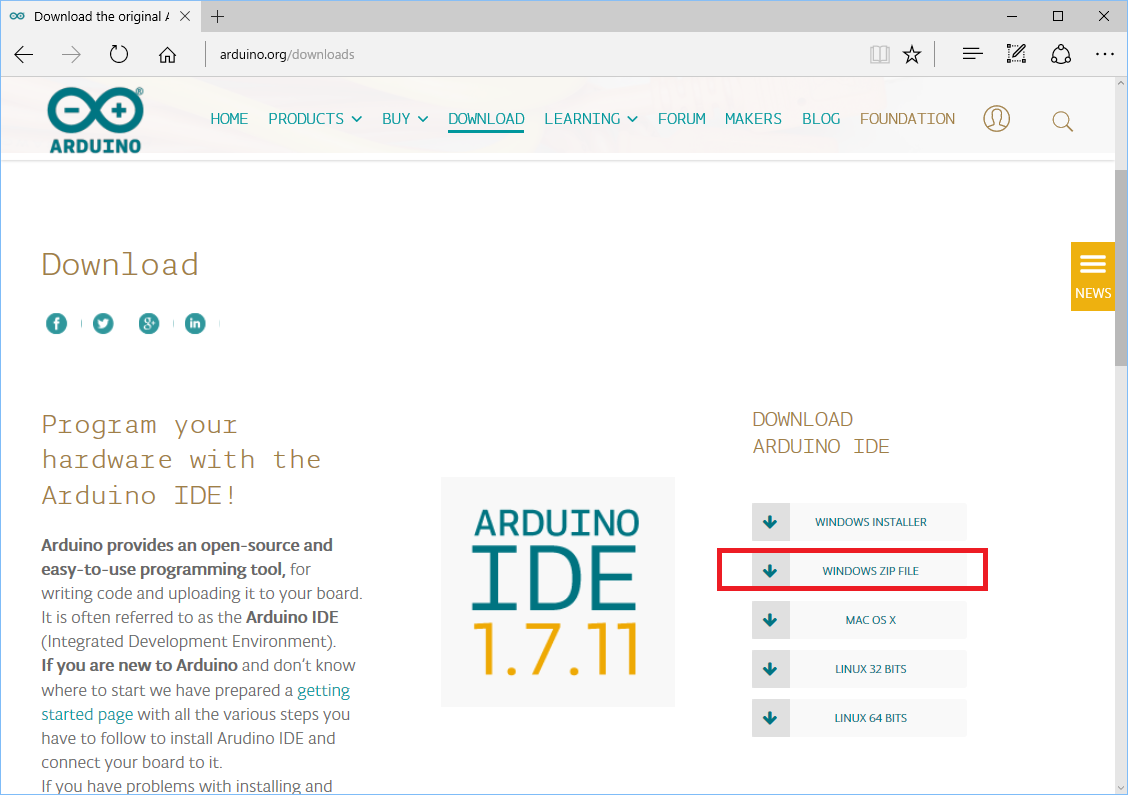Open the user account icon
Image resolution: width=1128 pixels, height=795 pixels.
(996, 118)
